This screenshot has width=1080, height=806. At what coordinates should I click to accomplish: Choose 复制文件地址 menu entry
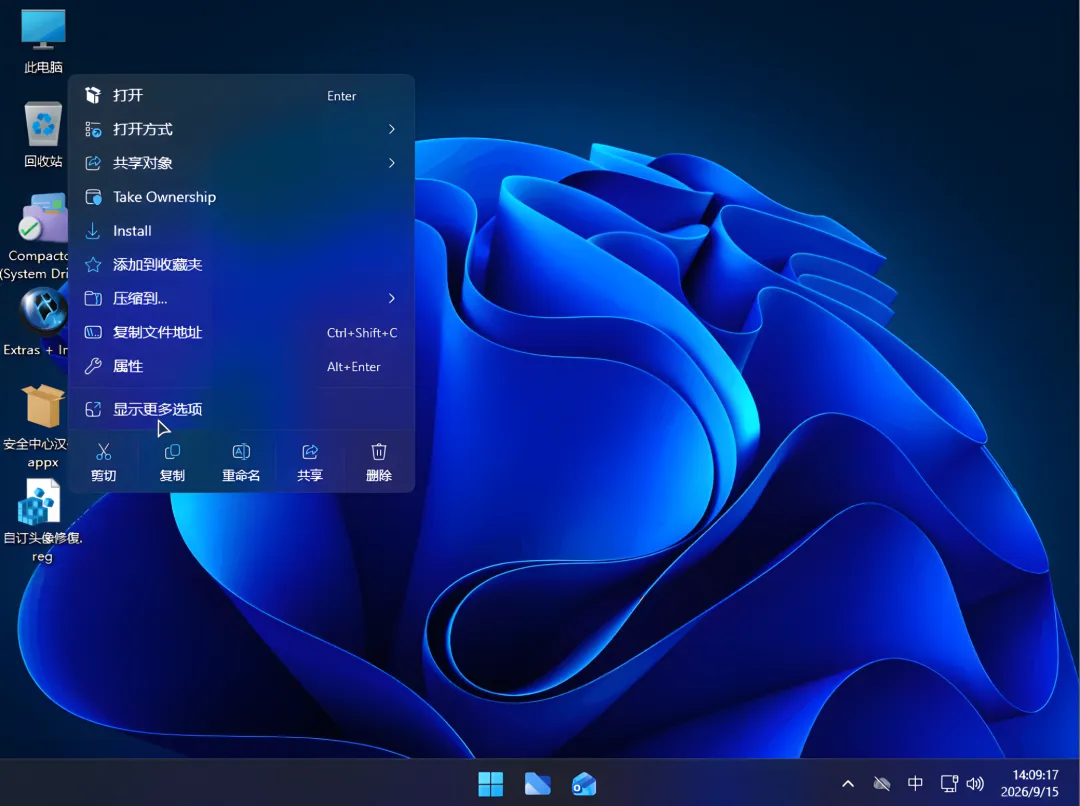pyautogui.click(x=241, y=332)
